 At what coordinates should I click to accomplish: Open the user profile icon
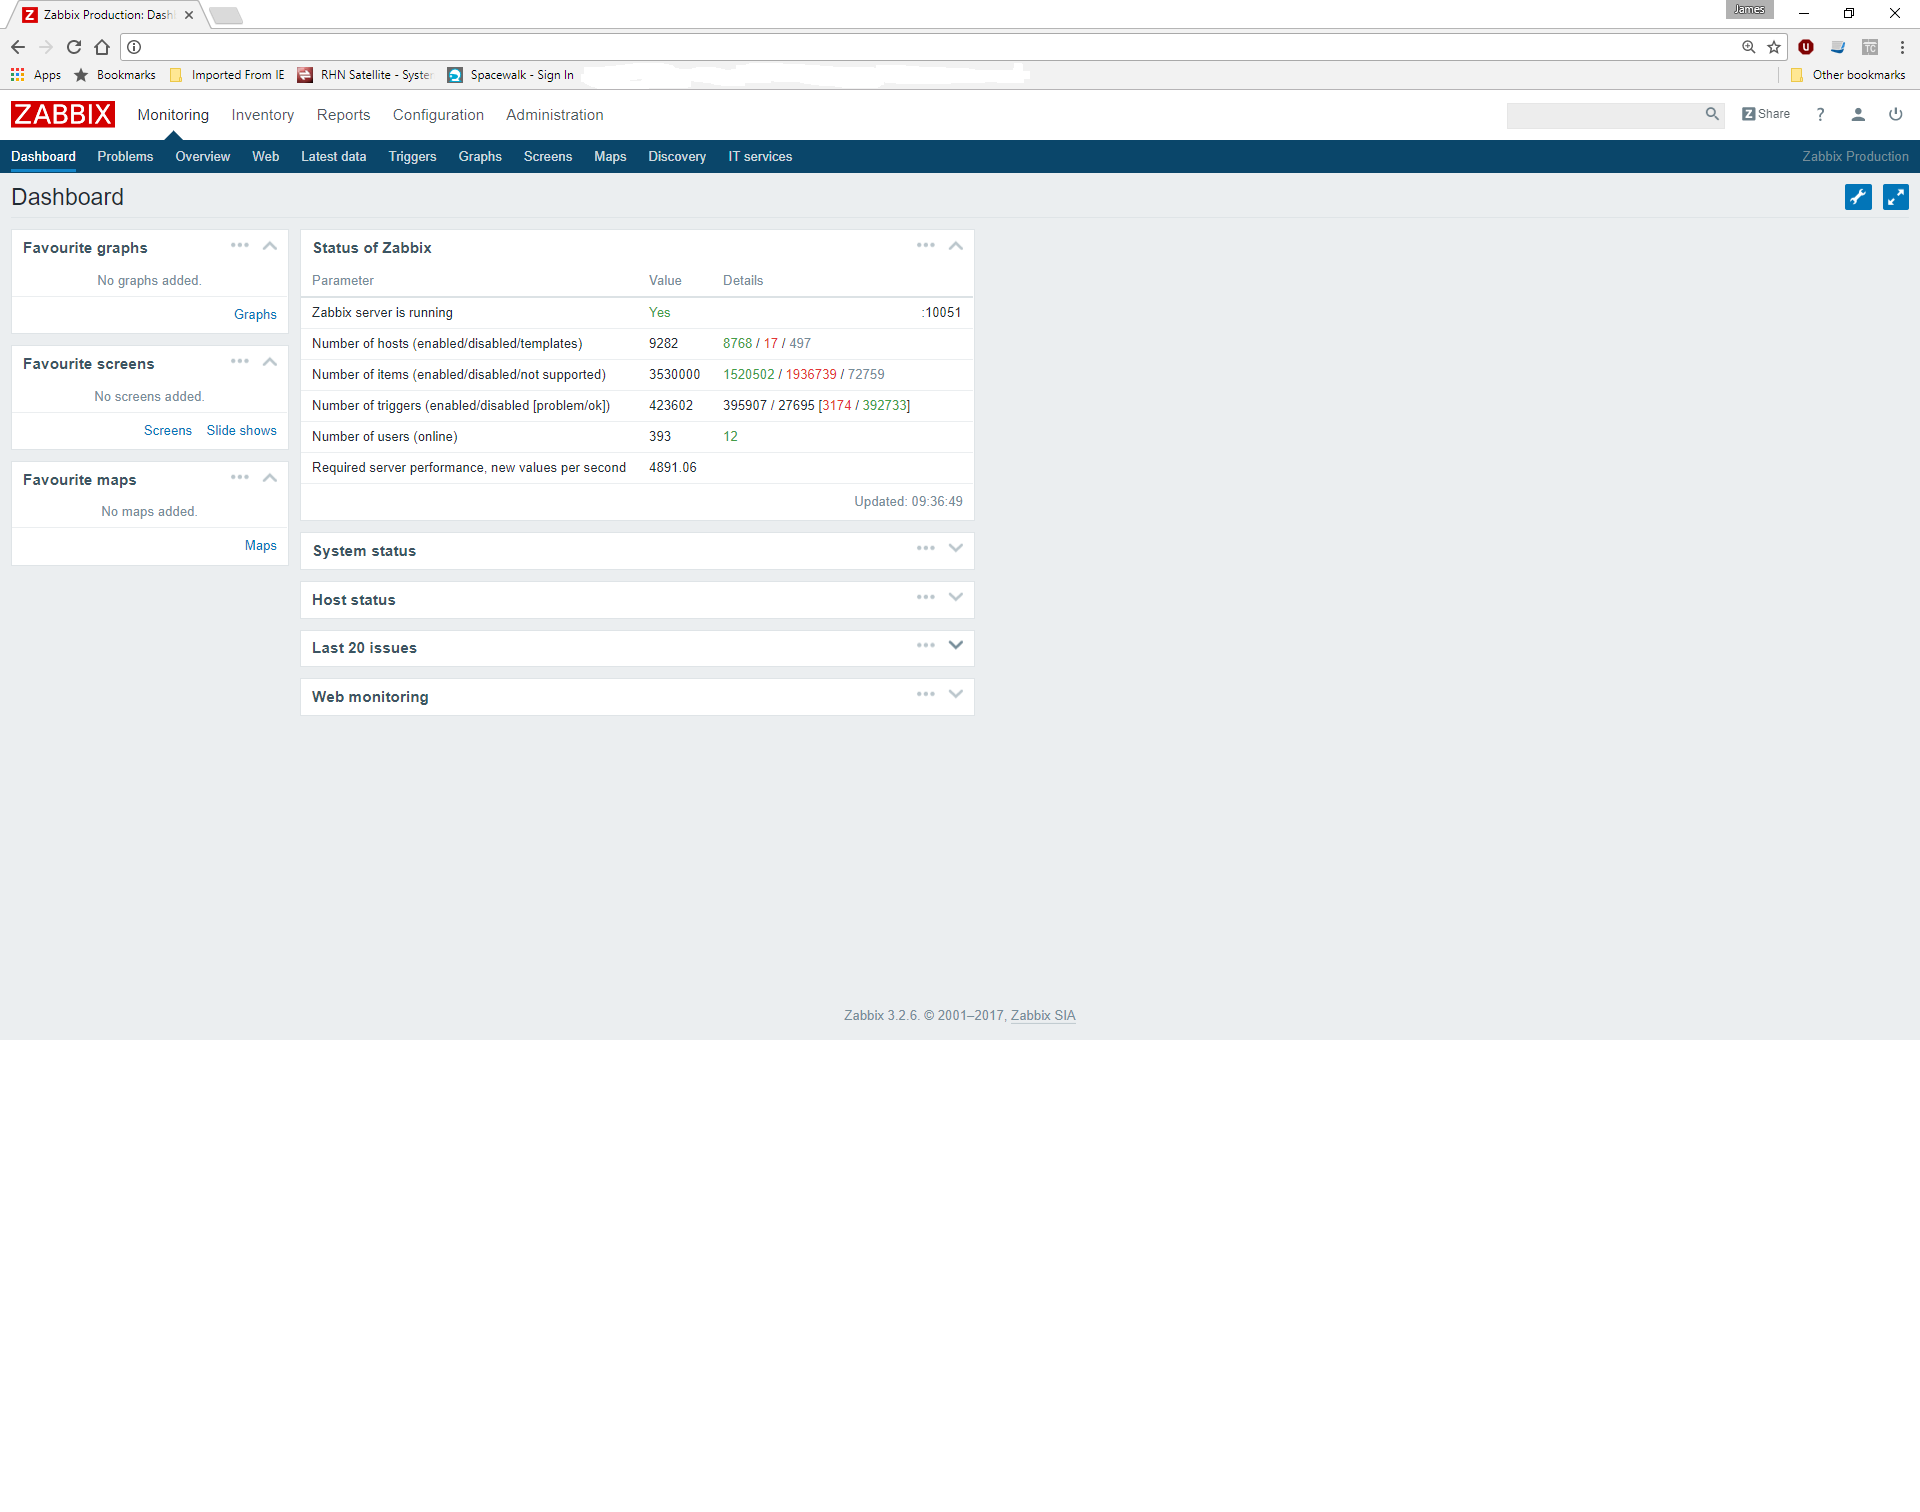1858,114
